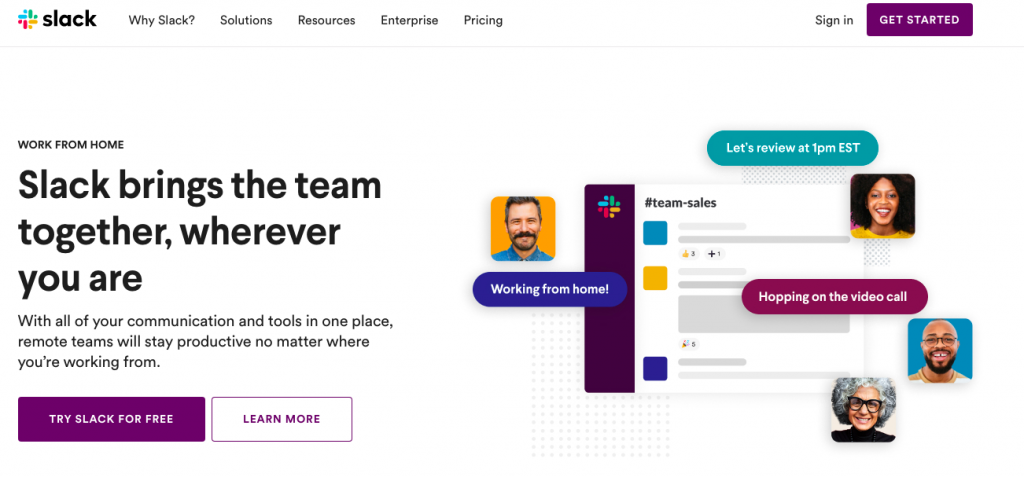Image resolution: width=1024 pixels, height=477 pixels.
Task: Click the gray-haired woman with glasses photo
Action: pos(863,410)
